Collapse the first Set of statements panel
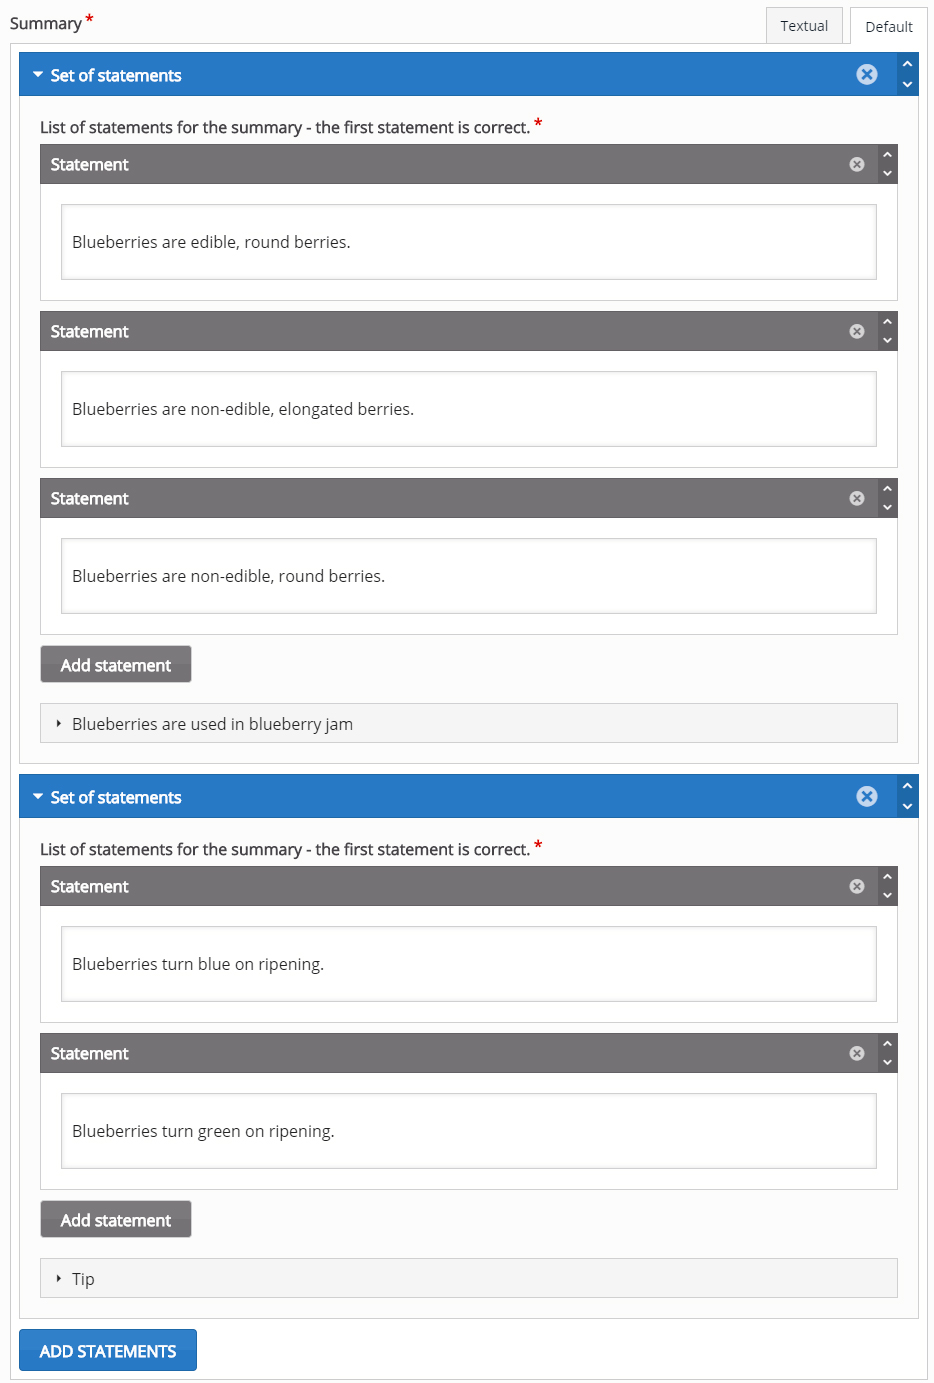Image resolution: width=934 pixels, height=1383 pixels. tap(38, 75)
